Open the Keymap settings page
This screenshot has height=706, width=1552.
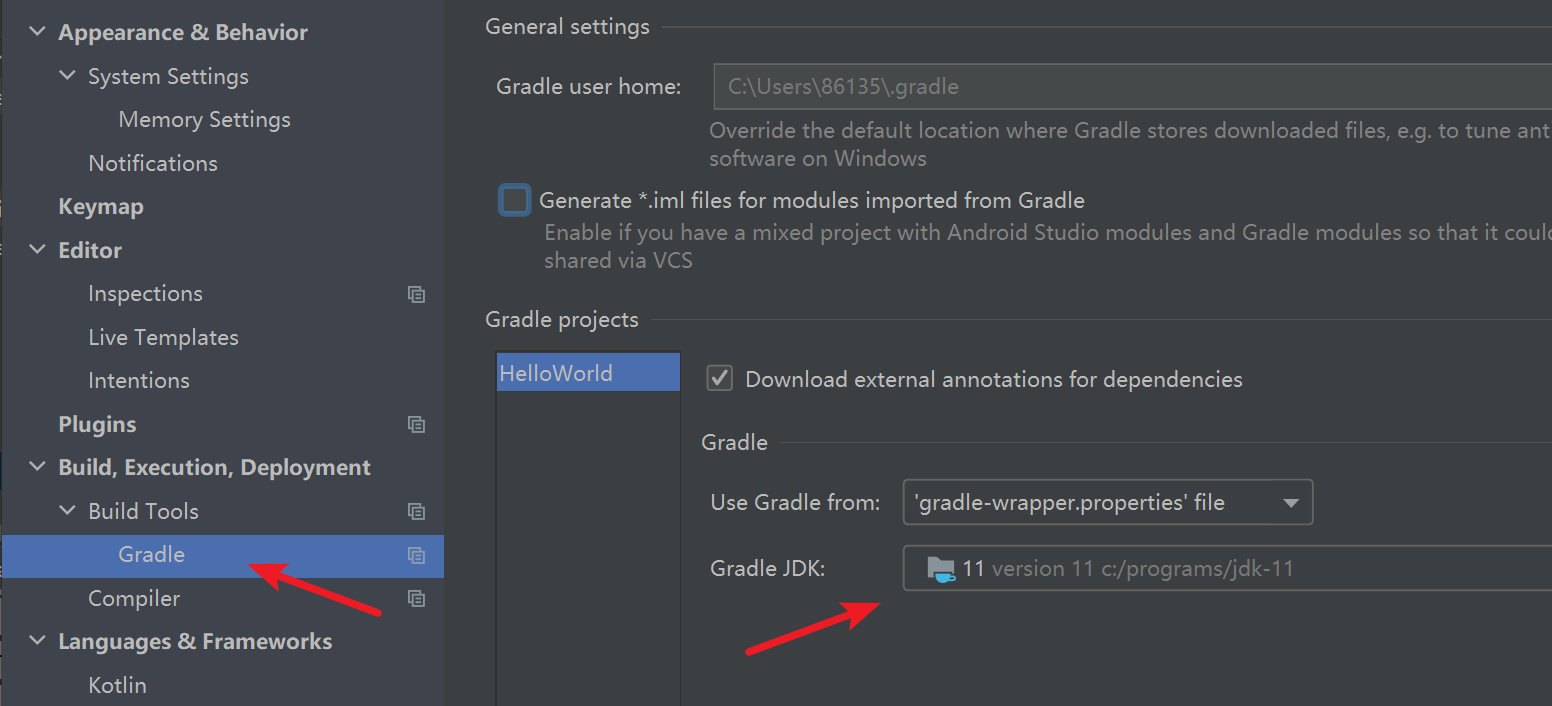click(101, 206)
